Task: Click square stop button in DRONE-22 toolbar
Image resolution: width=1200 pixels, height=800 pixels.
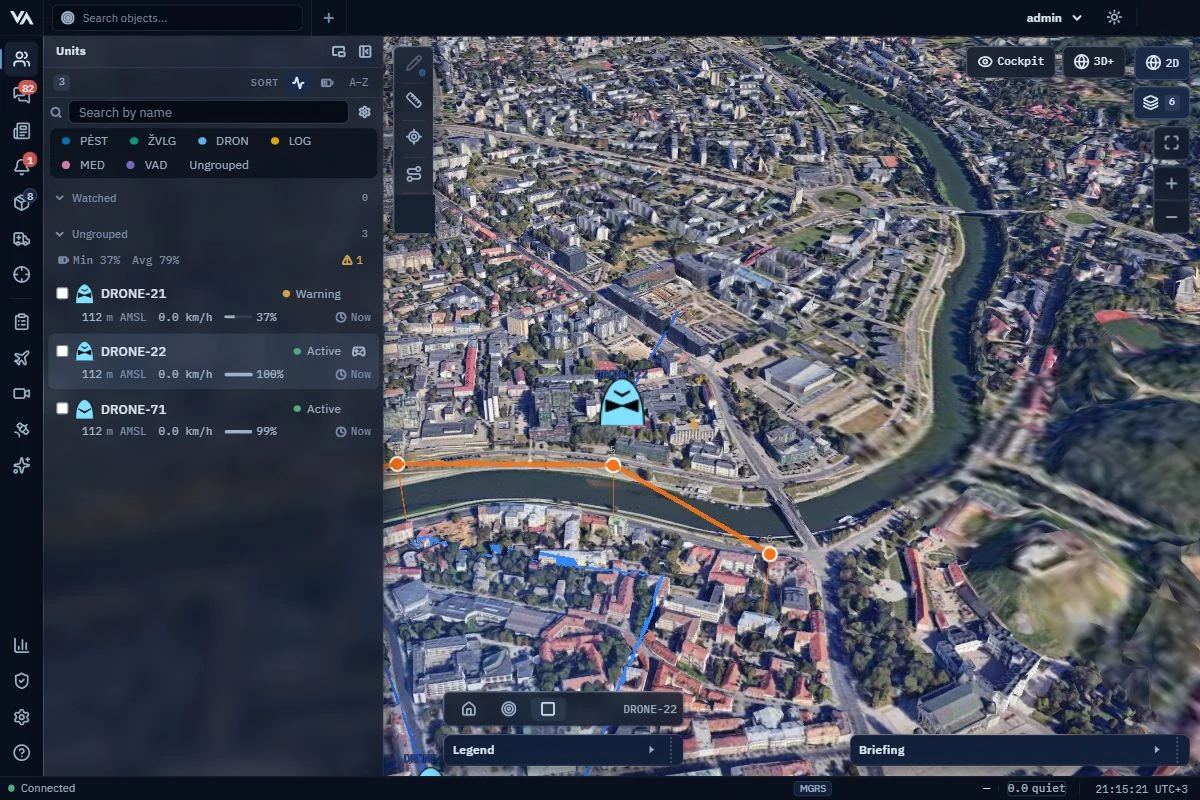Action: 548,709
